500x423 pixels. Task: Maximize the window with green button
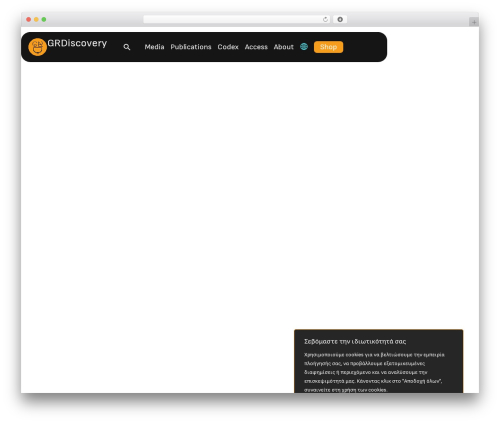44,19
